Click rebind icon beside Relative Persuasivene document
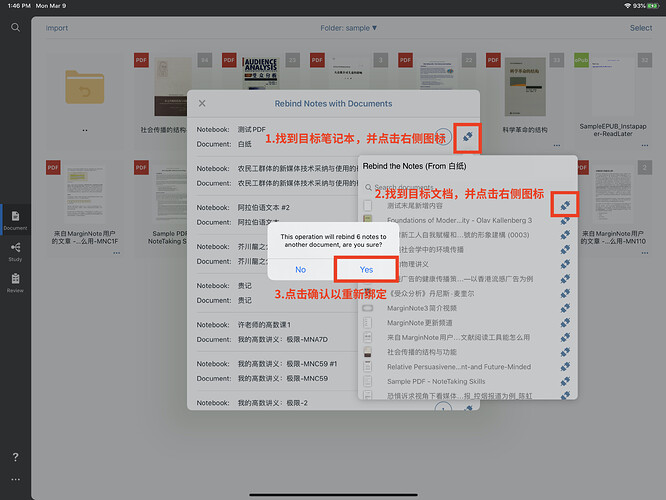Viewport: 666px width, 500px height. [565, 367]
